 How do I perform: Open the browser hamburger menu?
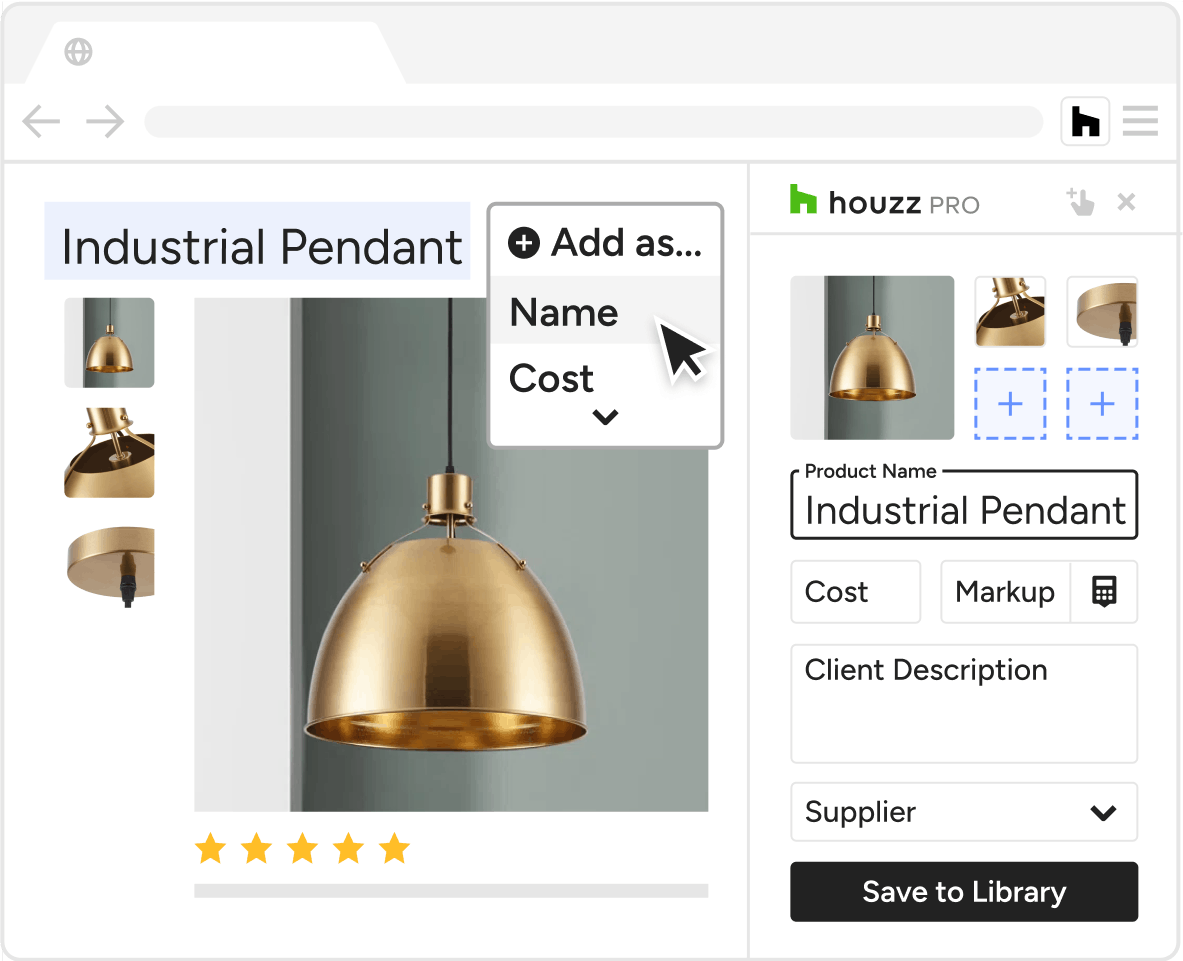[x=1140, y=121]
